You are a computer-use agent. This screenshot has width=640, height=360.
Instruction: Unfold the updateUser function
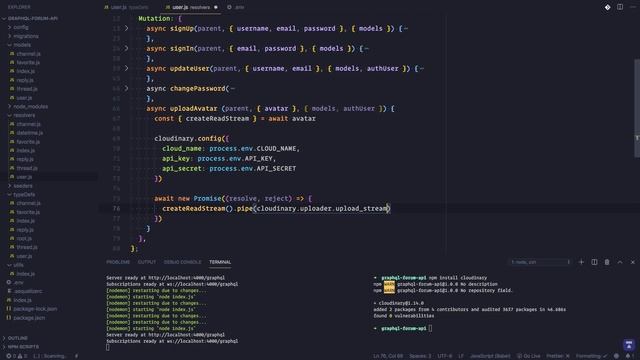[x=127, y=68]
